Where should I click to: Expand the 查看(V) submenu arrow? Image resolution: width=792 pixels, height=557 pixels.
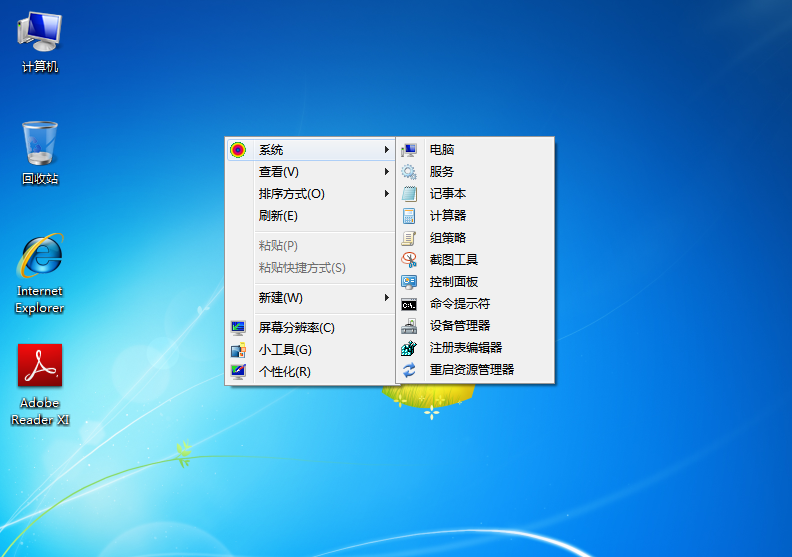(386, 172)
